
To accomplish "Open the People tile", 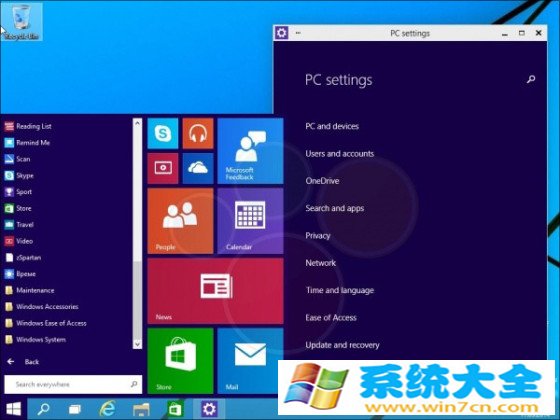I will tap(180, 221).
